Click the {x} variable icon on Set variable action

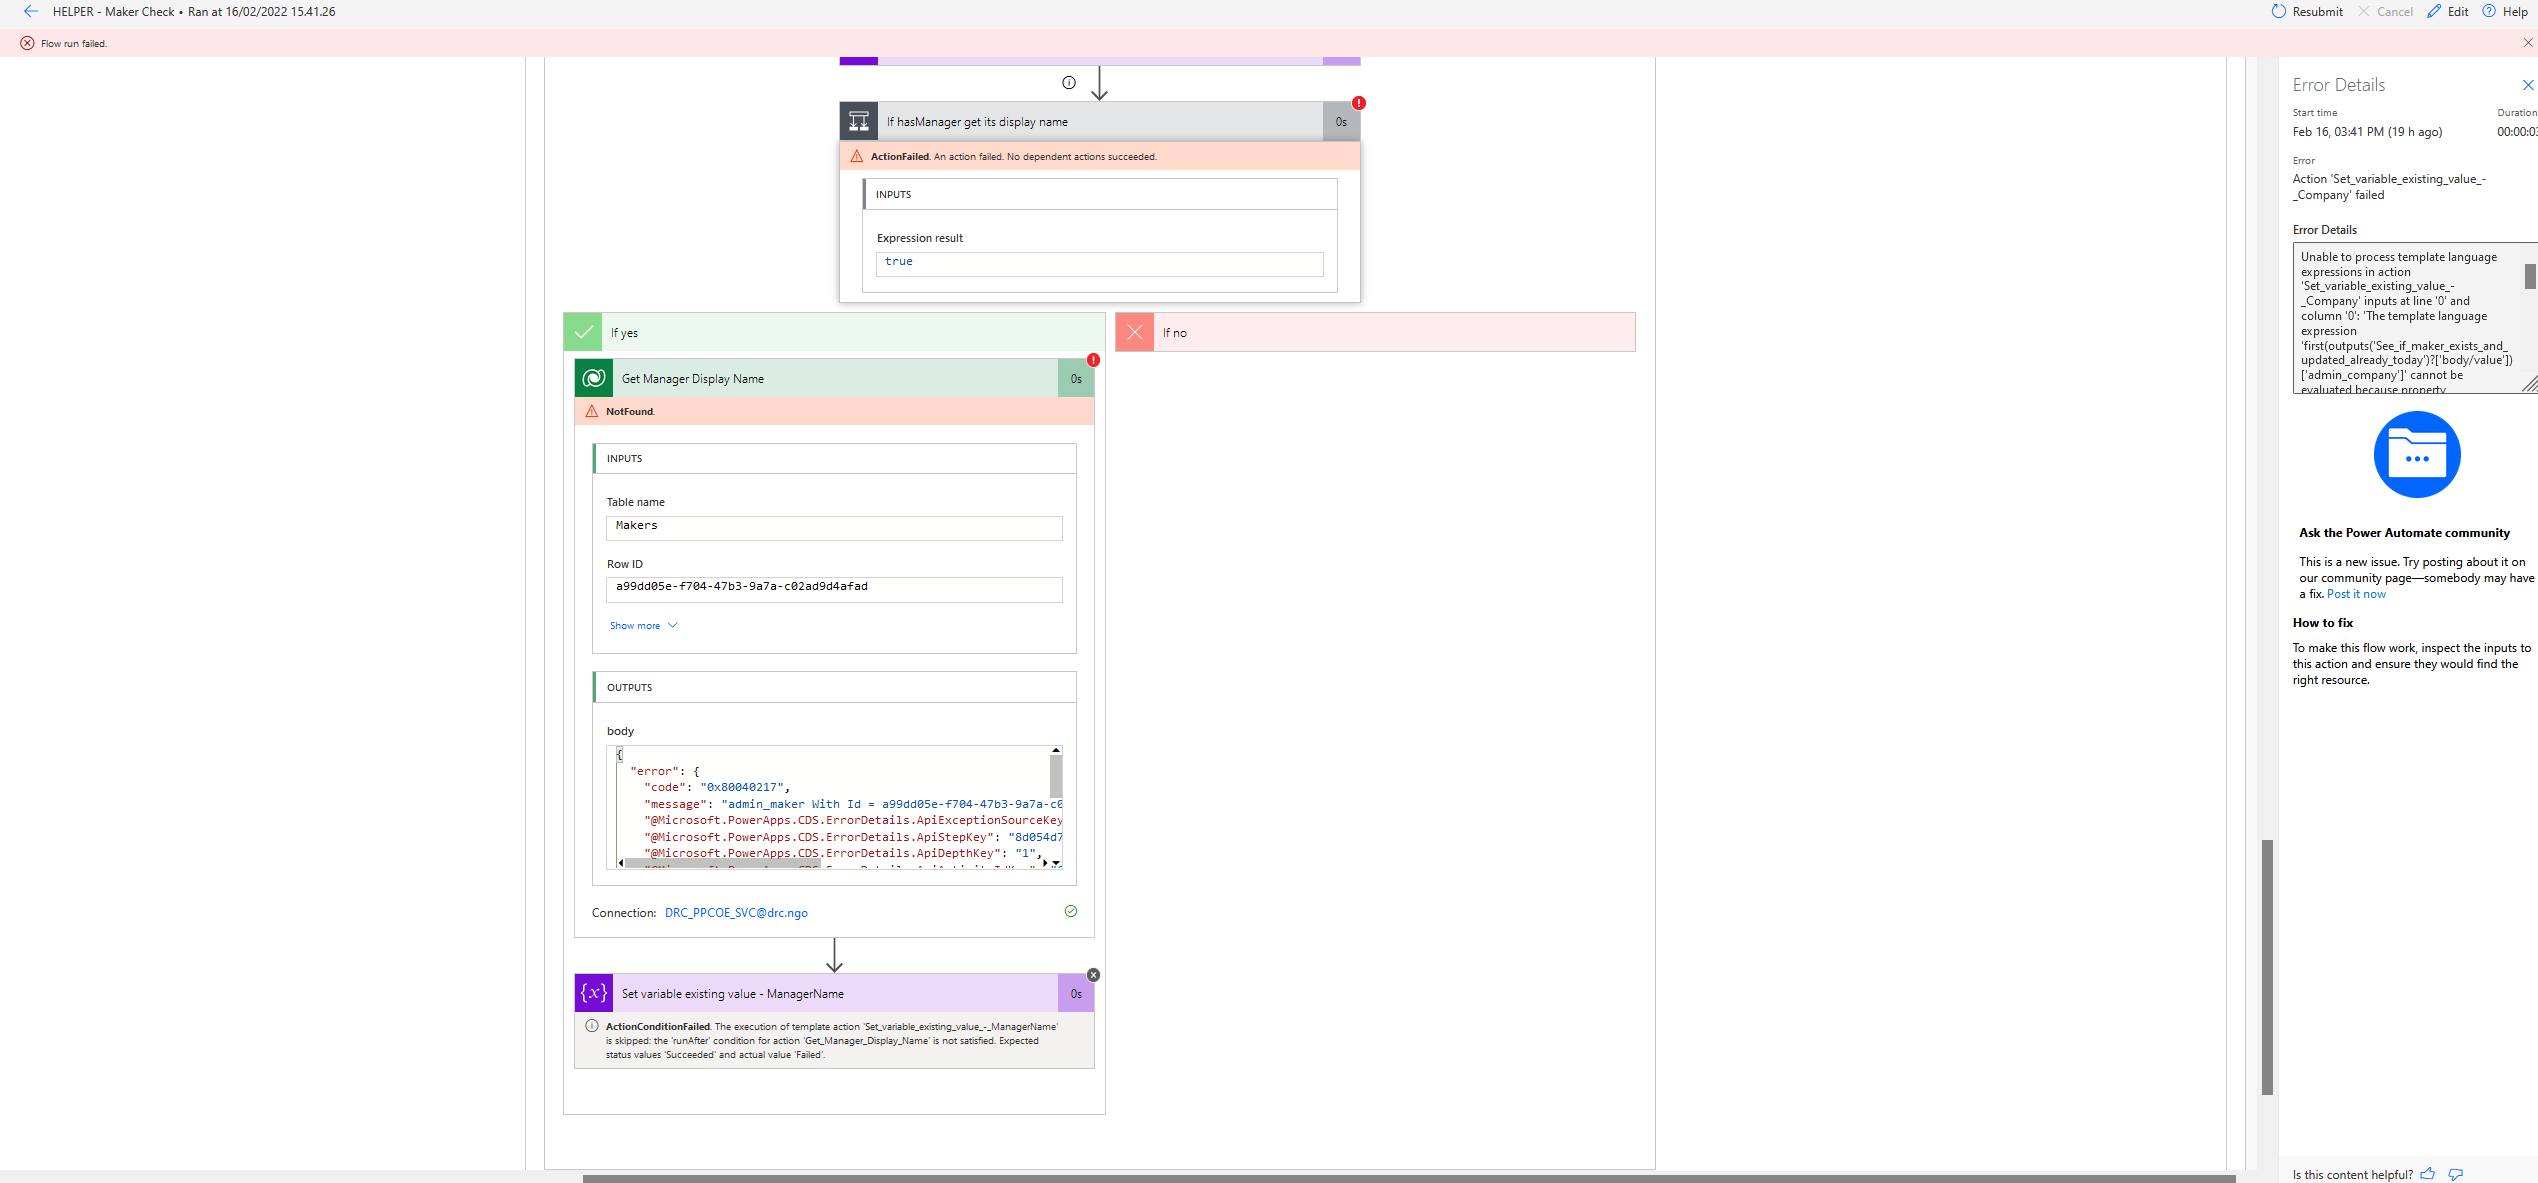(x=593, y=993)
